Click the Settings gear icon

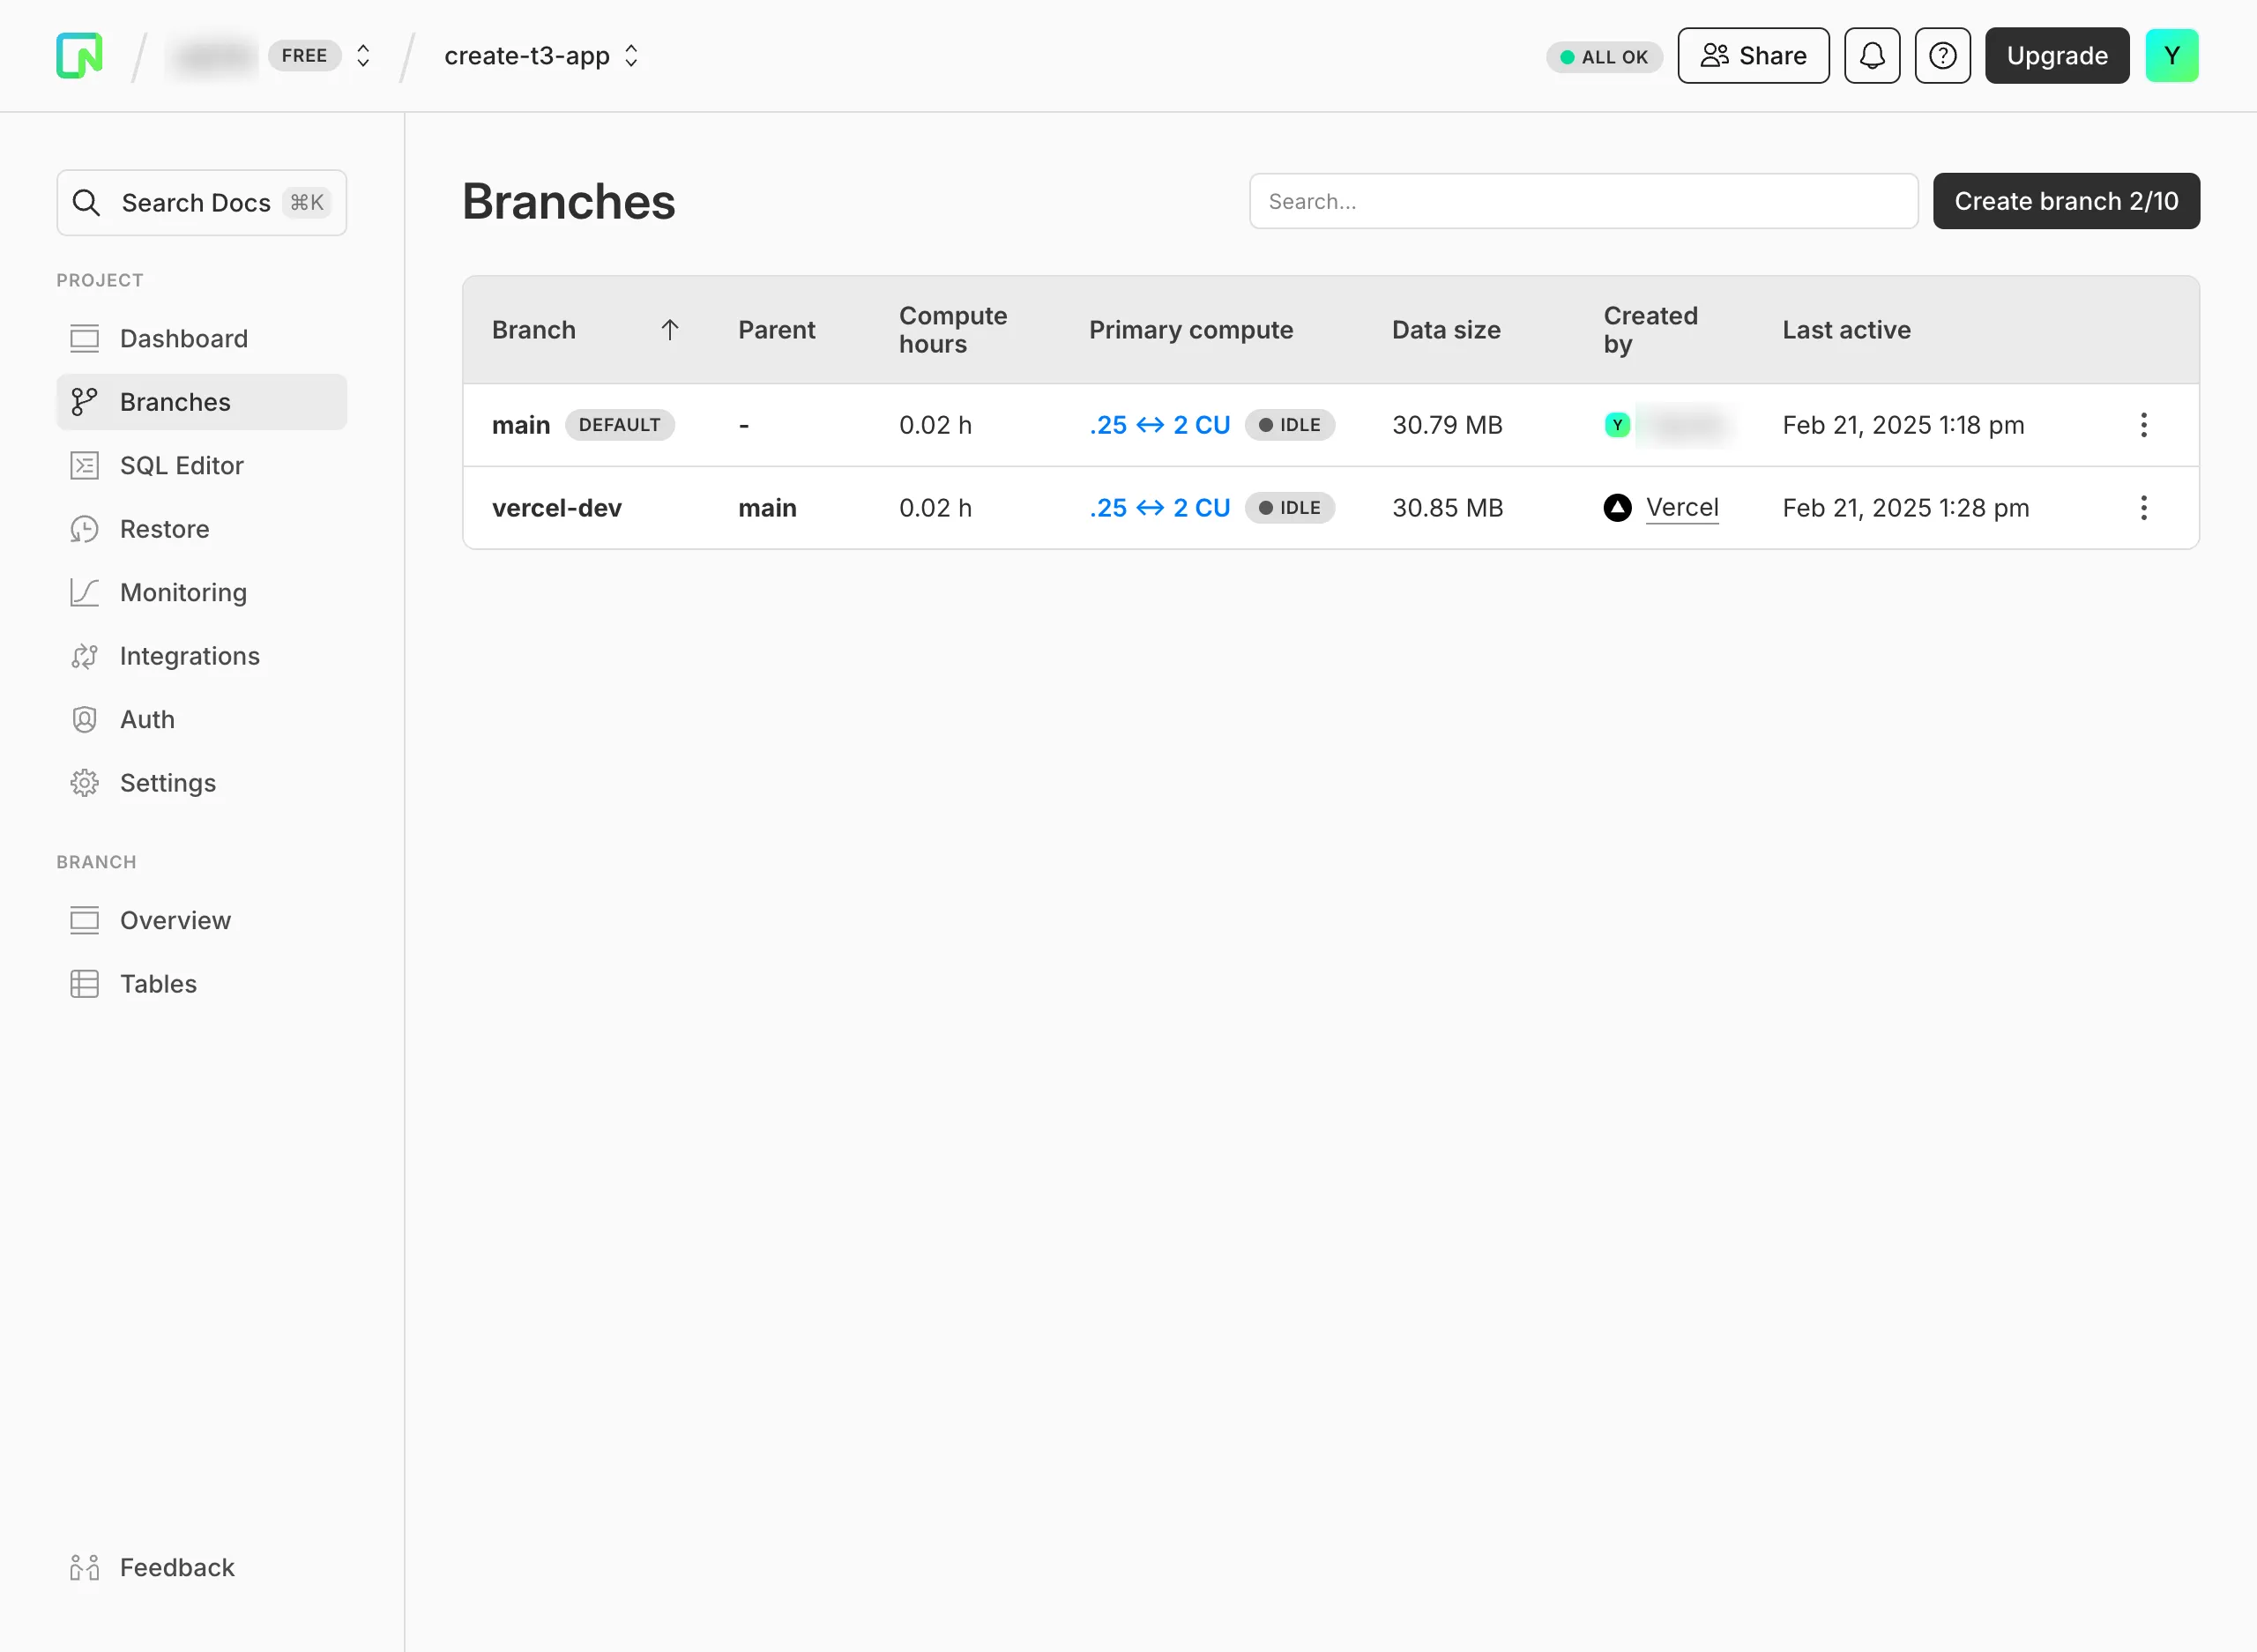[x=85, y=783]
